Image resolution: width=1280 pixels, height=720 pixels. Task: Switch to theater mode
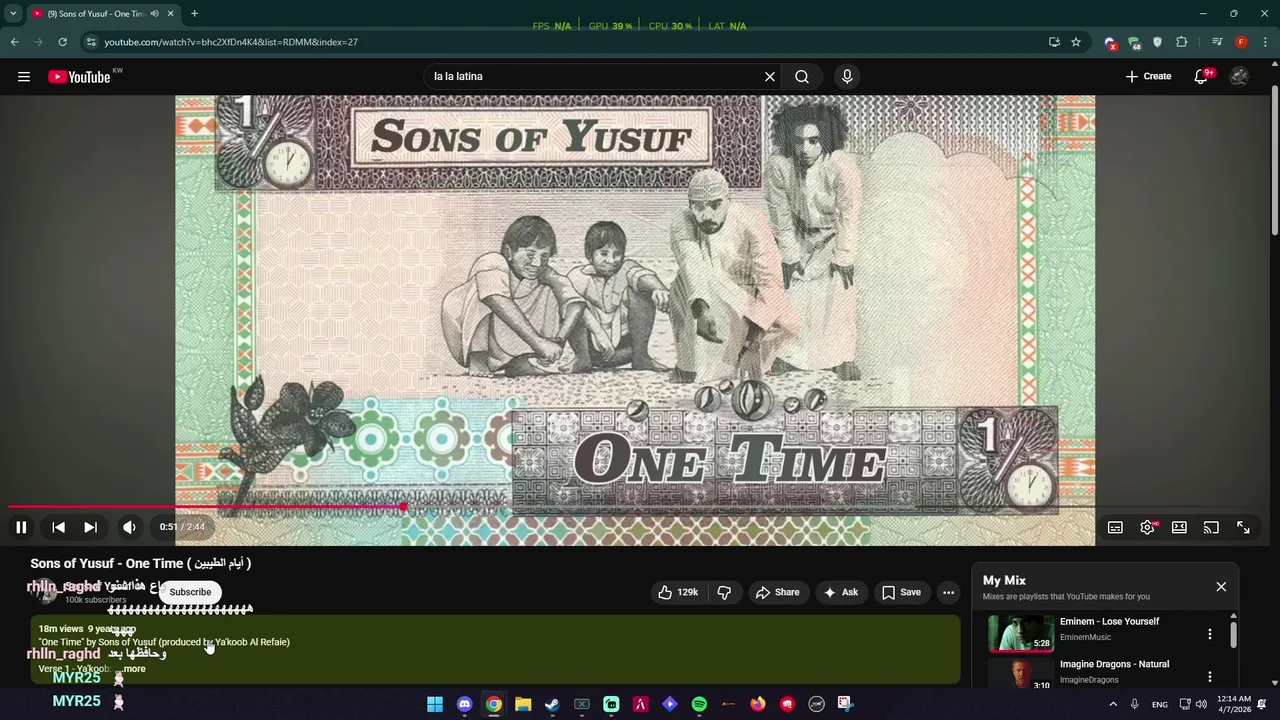1179,527
